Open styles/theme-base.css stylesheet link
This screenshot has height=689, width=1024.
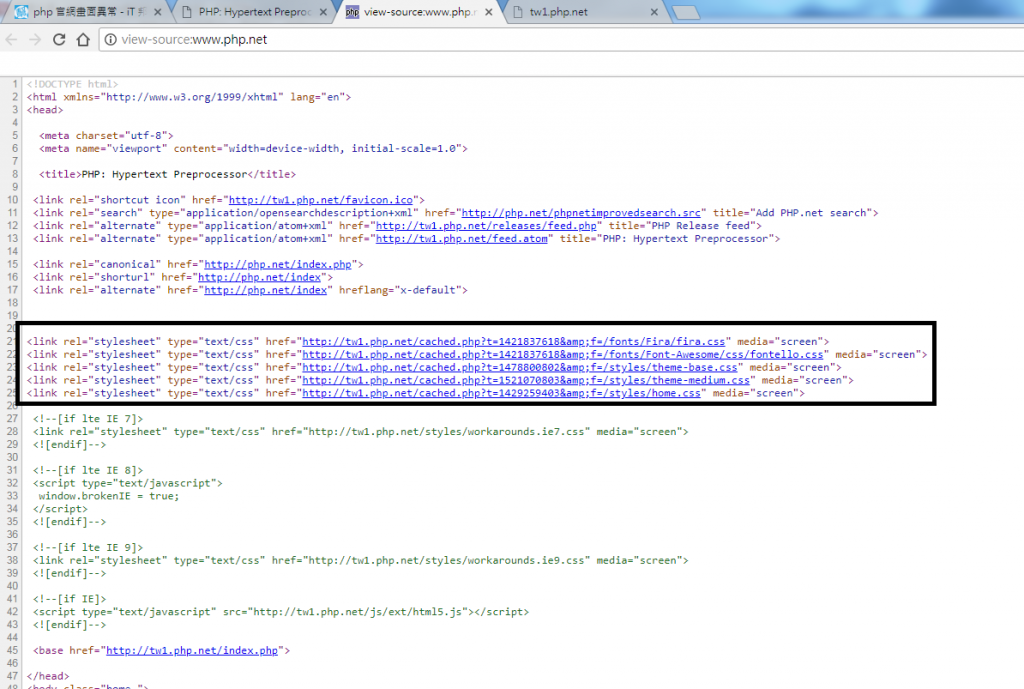(x=520, y=367)
